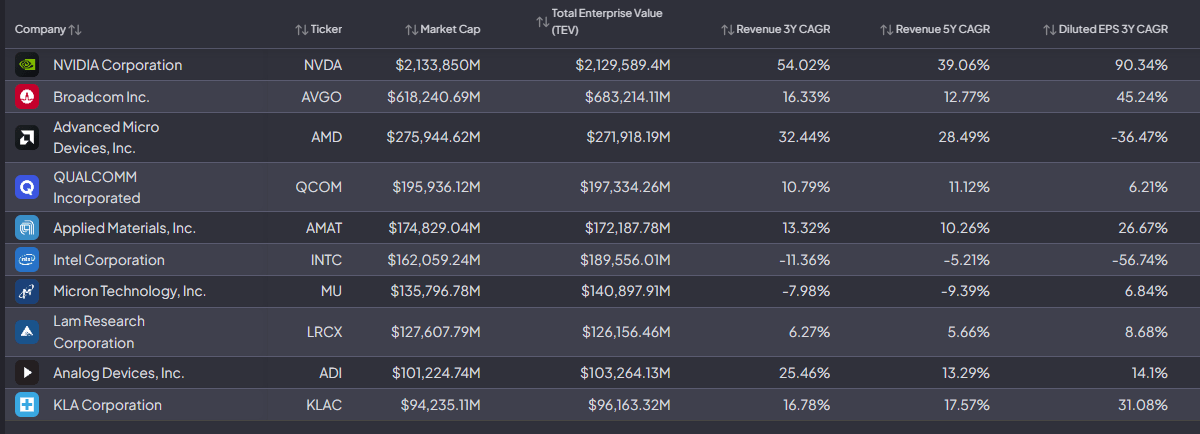The width and height of the screenshot is (1200, 434).
Task: Click the Micron Technology logo icon
Action: tap(27, 292)
